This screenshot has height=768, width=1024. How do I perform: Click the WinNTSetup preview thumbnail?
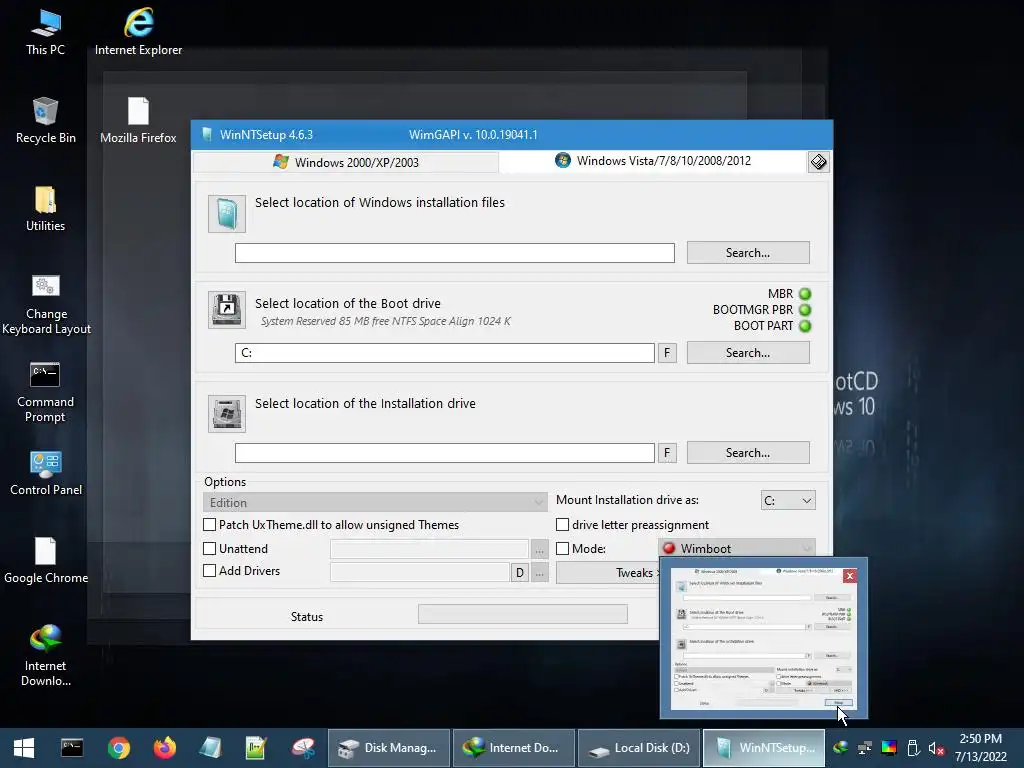pyautogui.click(x=763, y=639)
